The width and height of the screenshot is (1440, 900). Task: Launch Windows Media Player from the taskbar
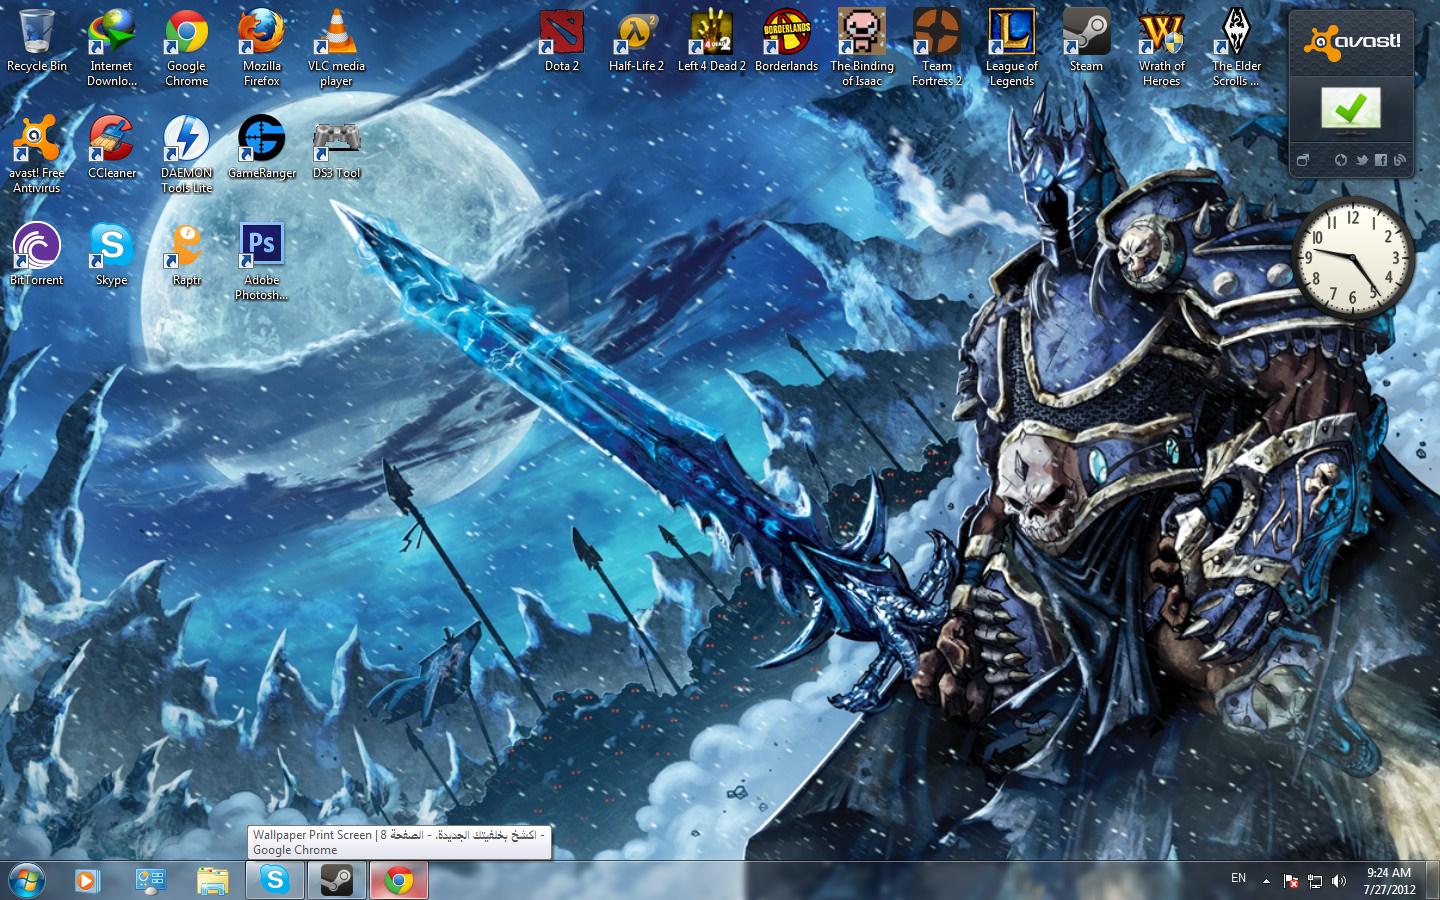pyautogui.click(x=87, y=880)
